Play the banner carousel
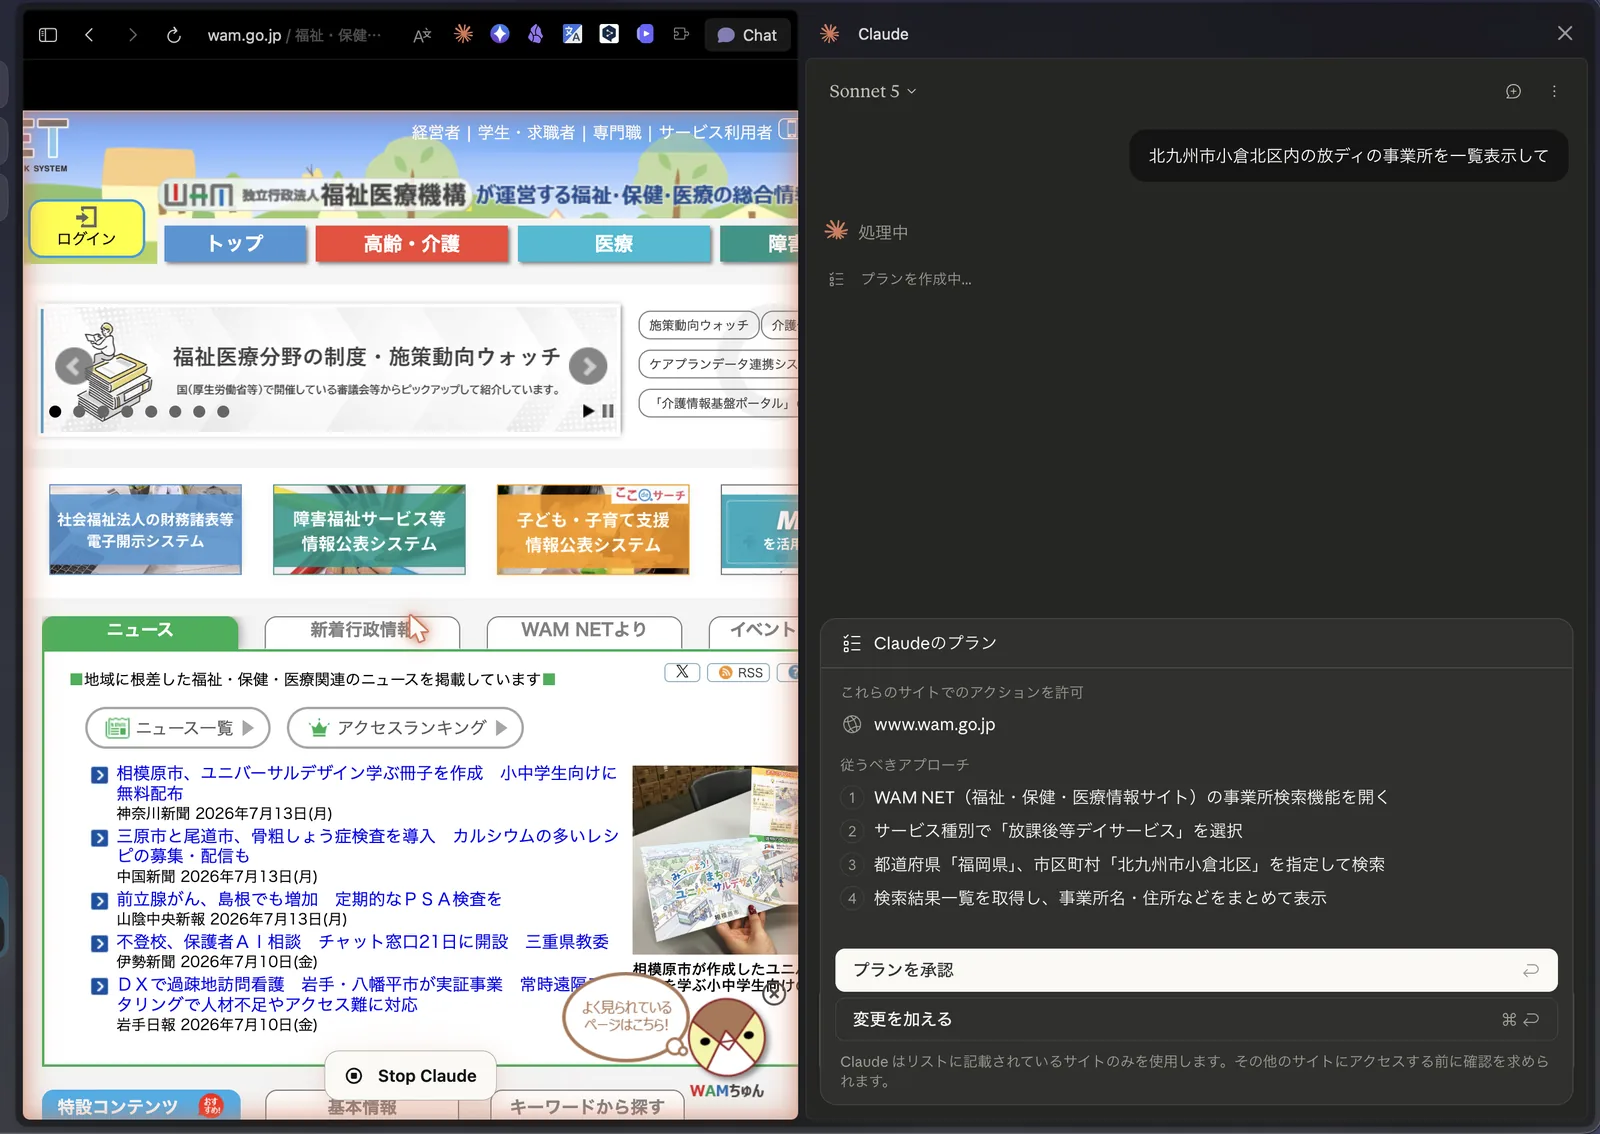 (589, 411)
